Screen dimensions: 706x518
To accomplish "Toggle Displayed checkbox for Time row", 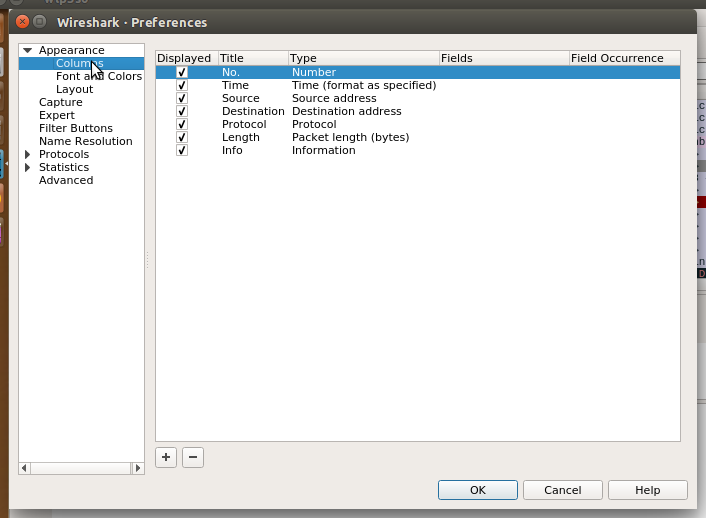I will [182, 85].
